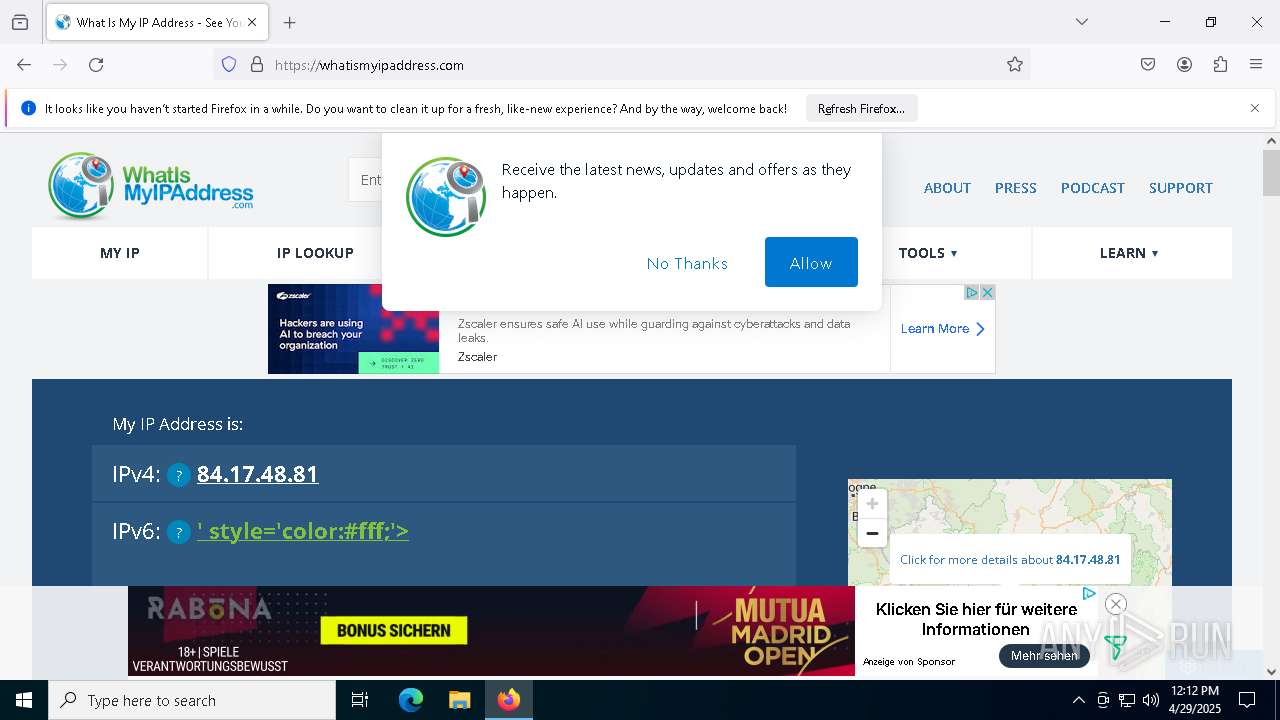Show site security padlock info

[257, 64]
